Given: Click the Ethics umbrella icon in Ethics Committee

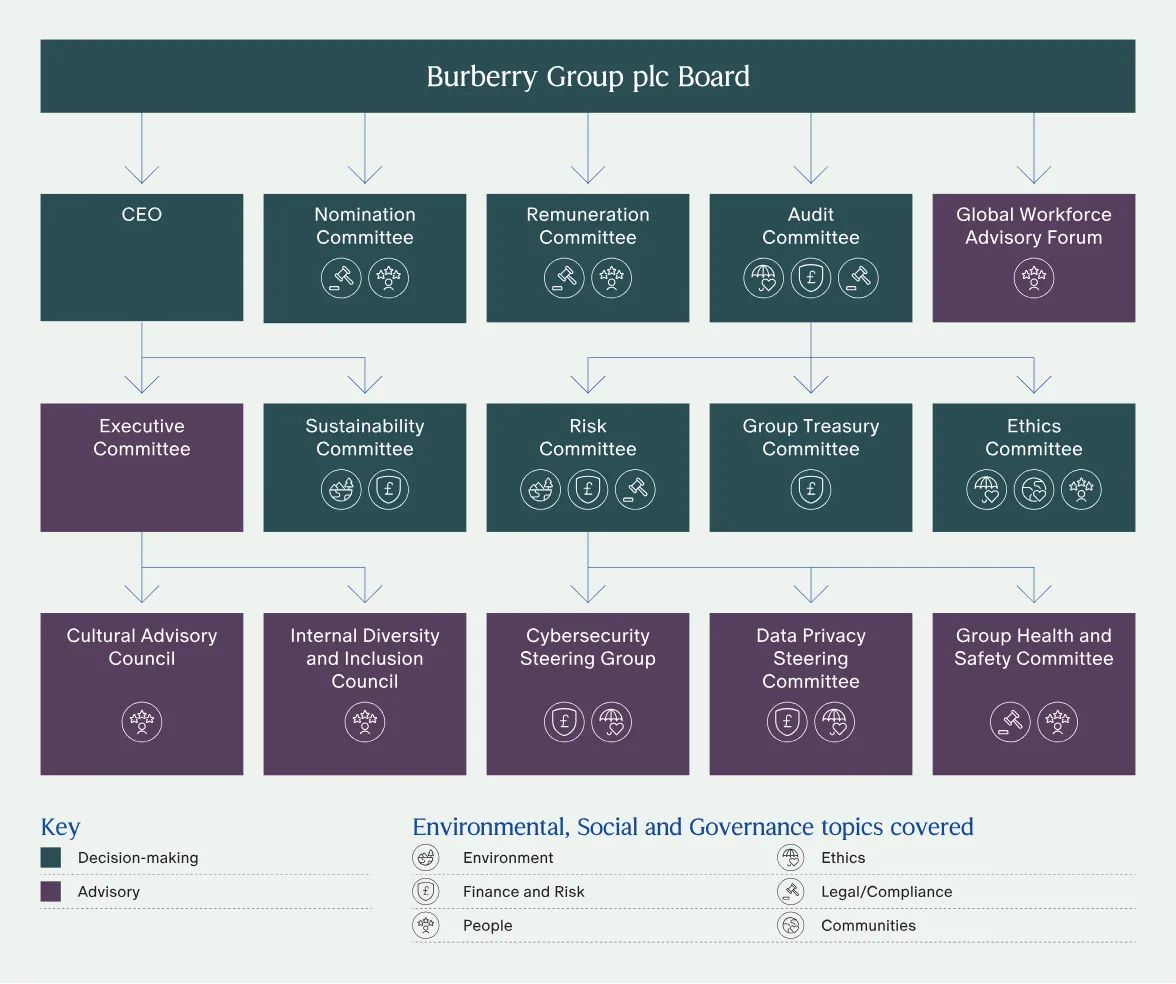Looking at the screenshot, I should point(986,489).
